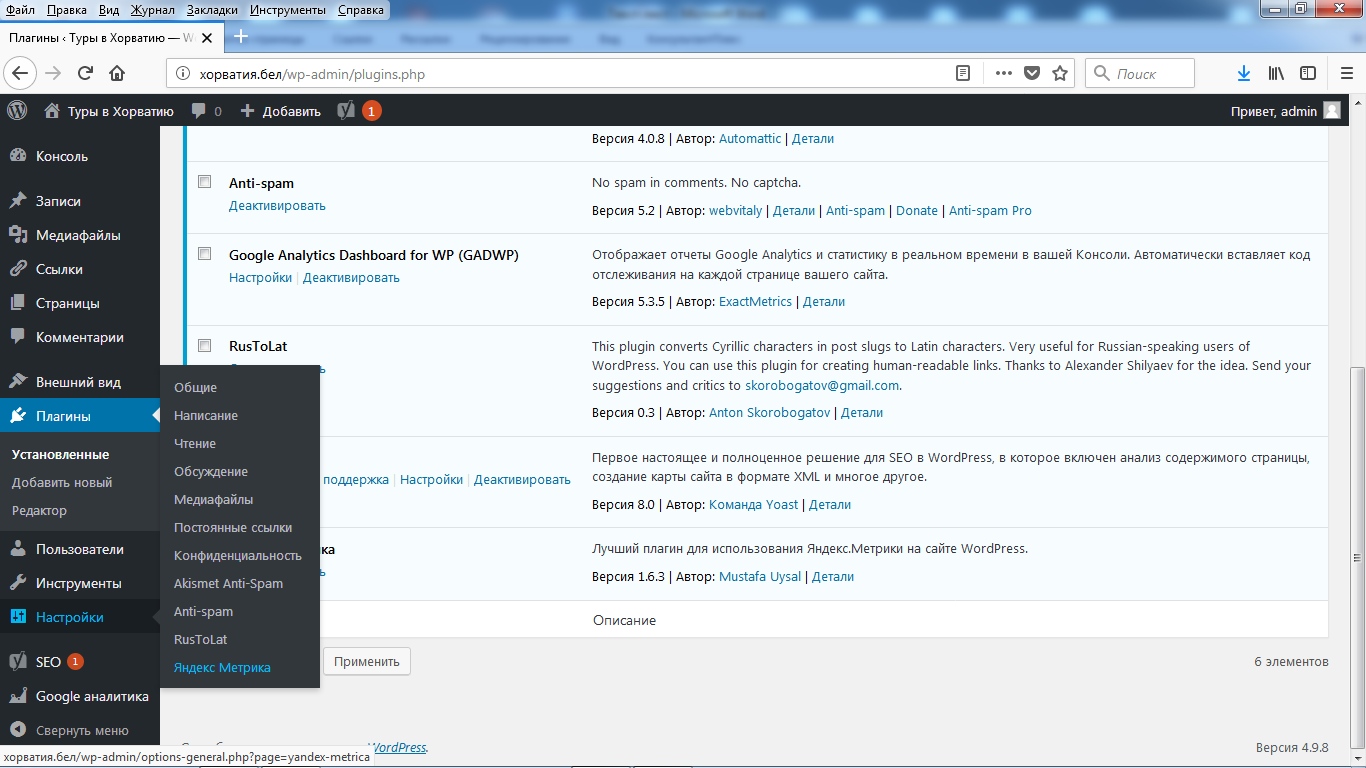Select the Google Analytics Dashboard plugin checkbox
This screenshot has height=768, width=1366.
(x=205, y=254)
